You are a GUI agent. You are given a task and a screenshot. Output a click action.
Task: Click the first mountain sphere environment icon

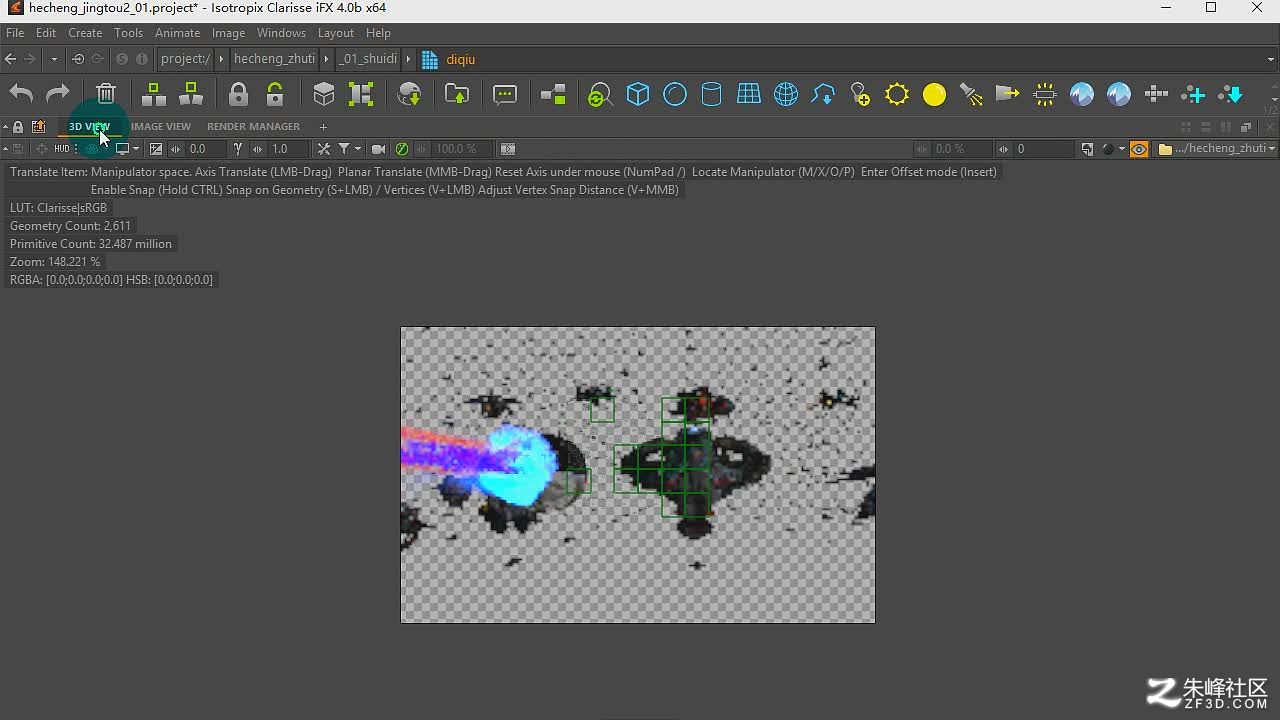tap(1082, 94)
